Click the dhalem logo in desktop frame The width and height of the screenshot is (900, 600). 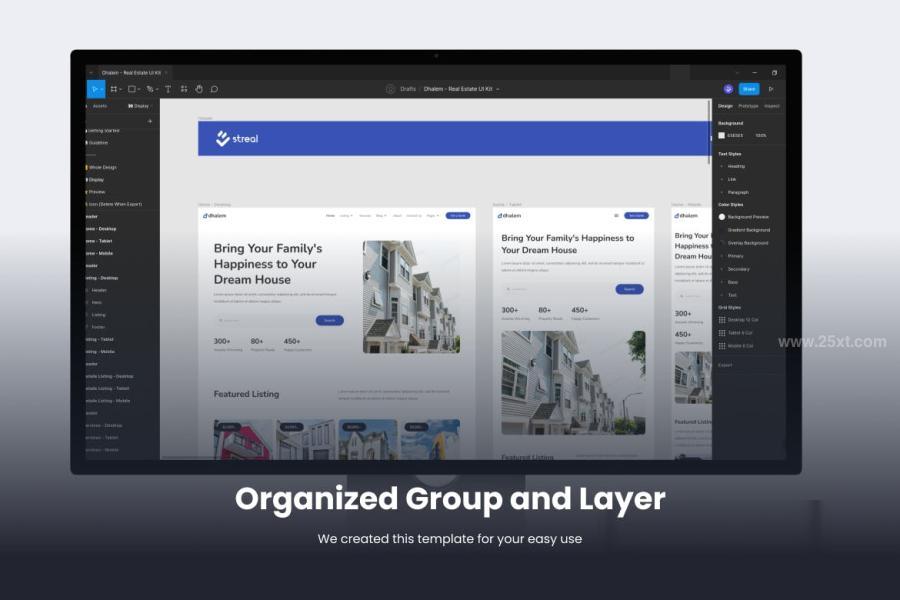[215, 216]
